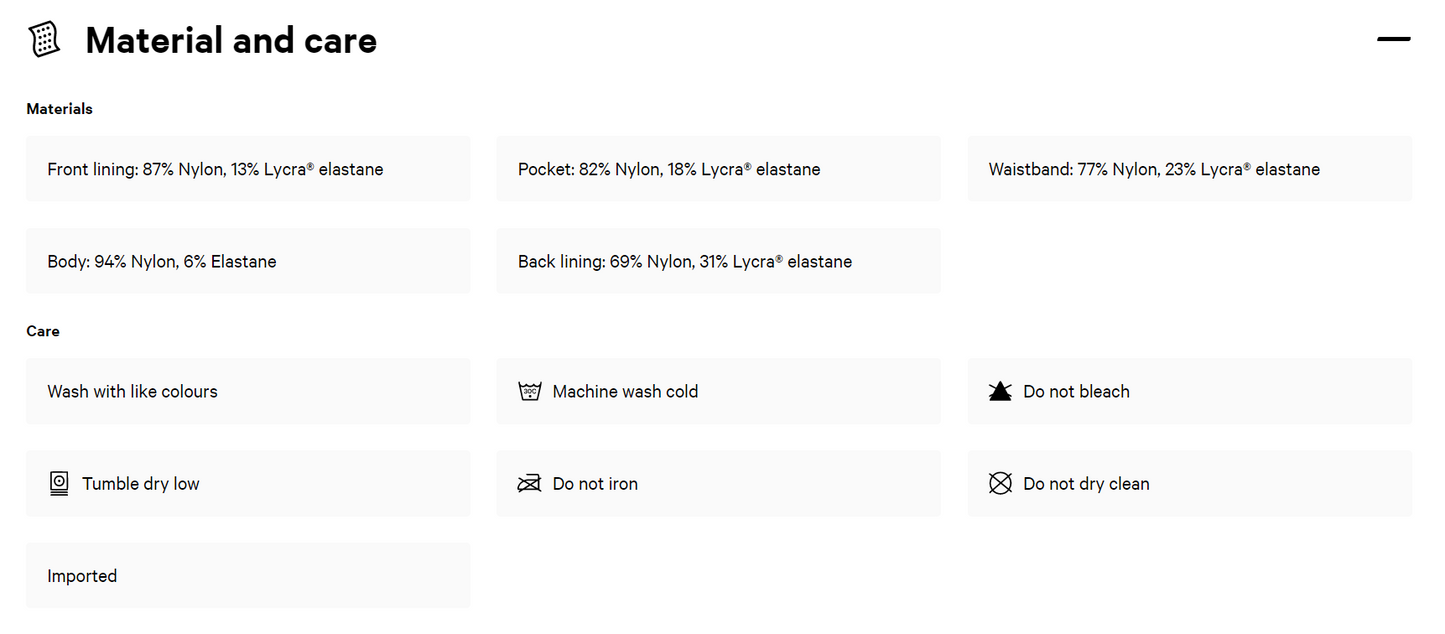Select the Body: 94% Nylon tile
This screenshot has width=1445, height=634.
pyautogui.click(x=248, y=261)
